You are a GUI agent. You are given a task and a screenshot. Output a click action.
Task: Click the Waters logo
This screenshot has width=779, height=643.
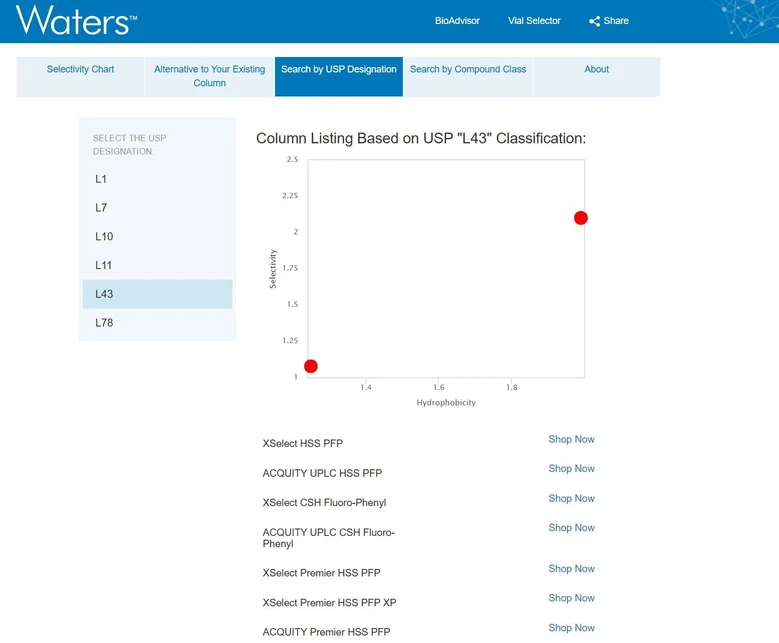pos(77,20)
